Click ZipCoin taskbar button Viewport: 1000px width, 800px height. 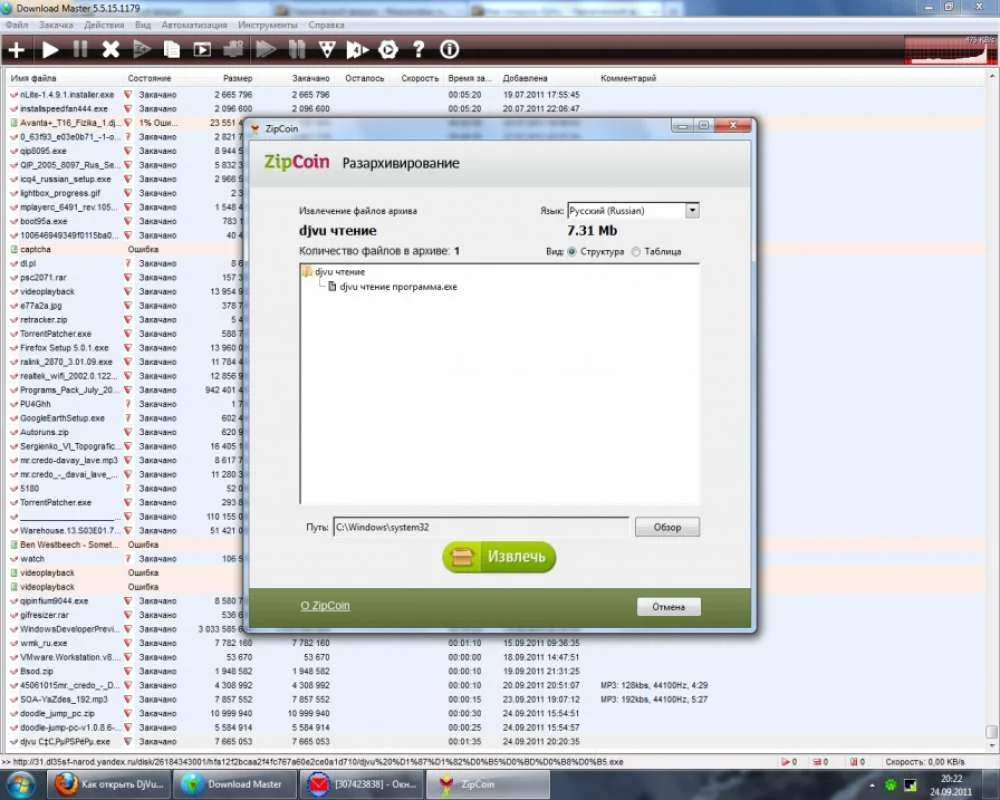tap(487, 784)
